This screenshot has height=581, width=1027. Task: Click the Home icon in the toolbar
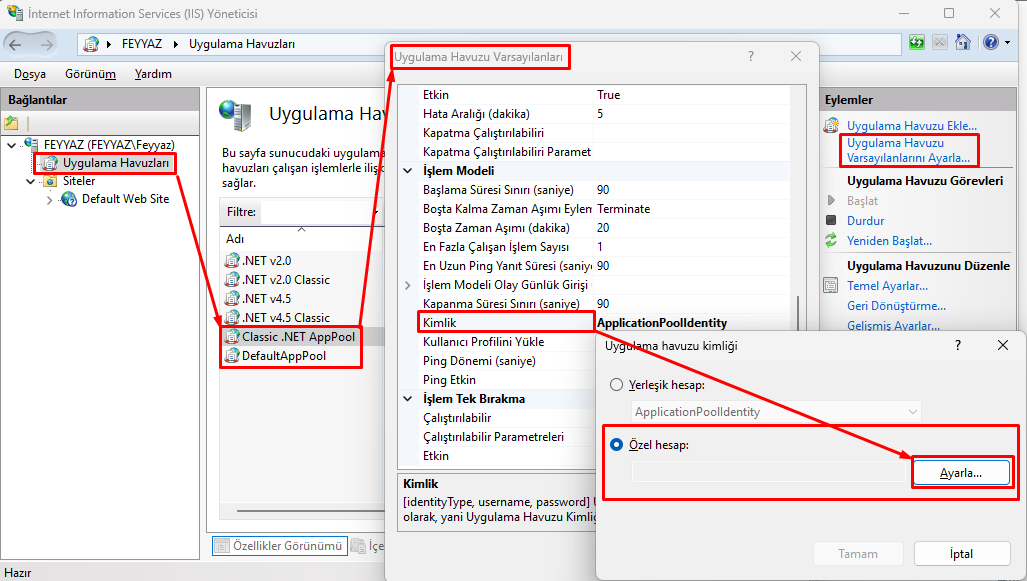tap(962, 43)
